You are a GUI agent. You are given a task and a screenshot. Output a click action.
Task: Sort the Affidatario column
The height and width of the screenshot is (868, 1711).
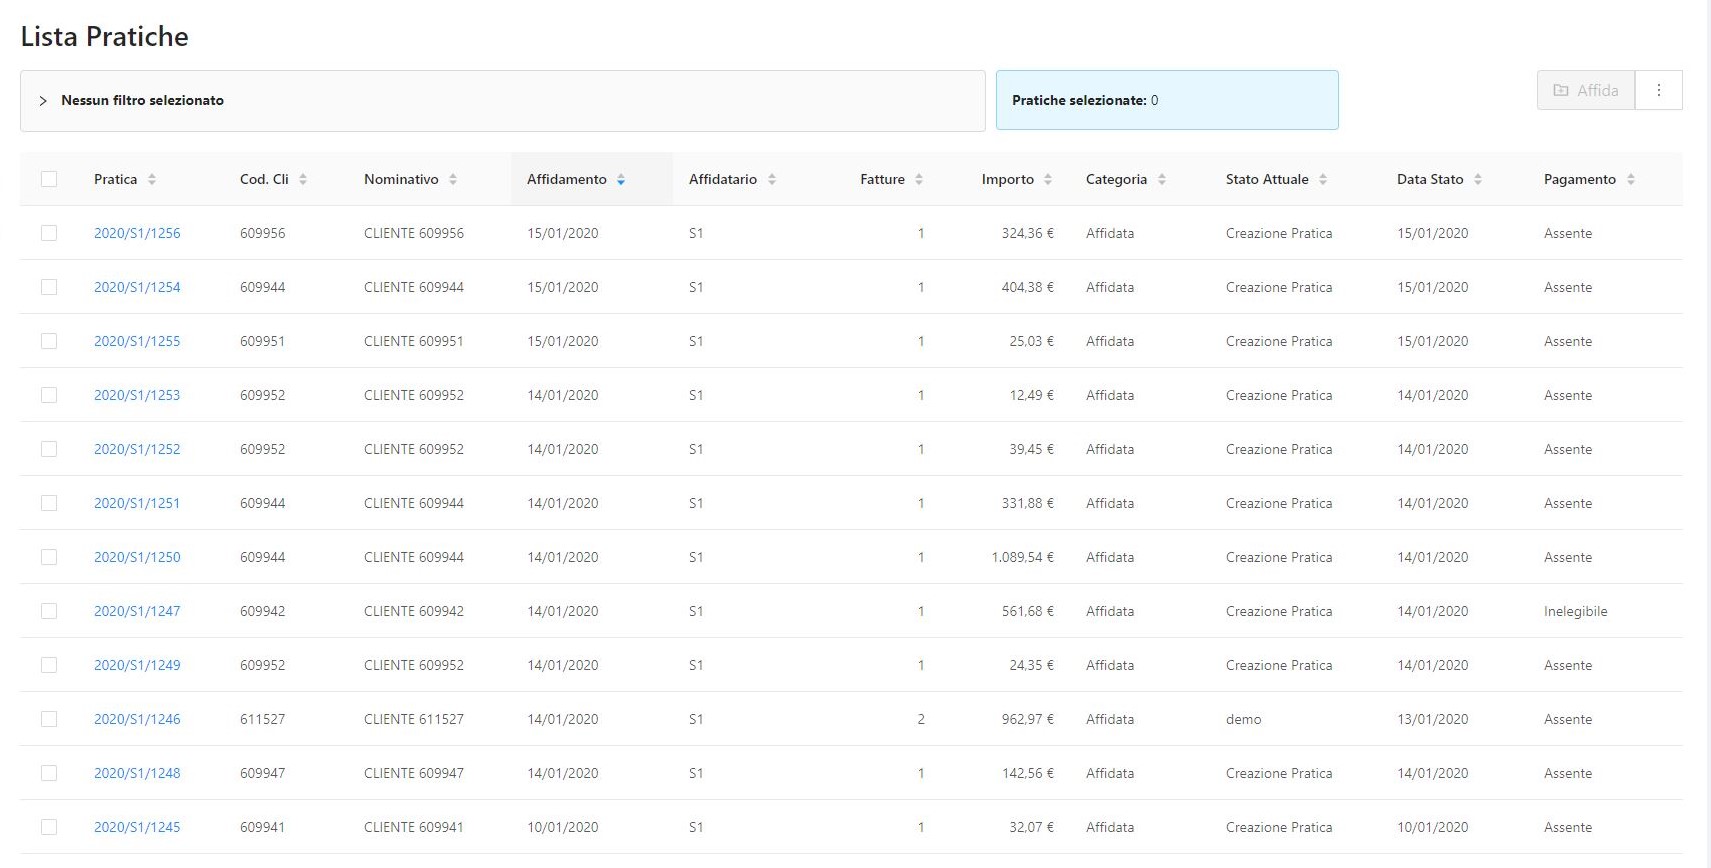[772, 180]
